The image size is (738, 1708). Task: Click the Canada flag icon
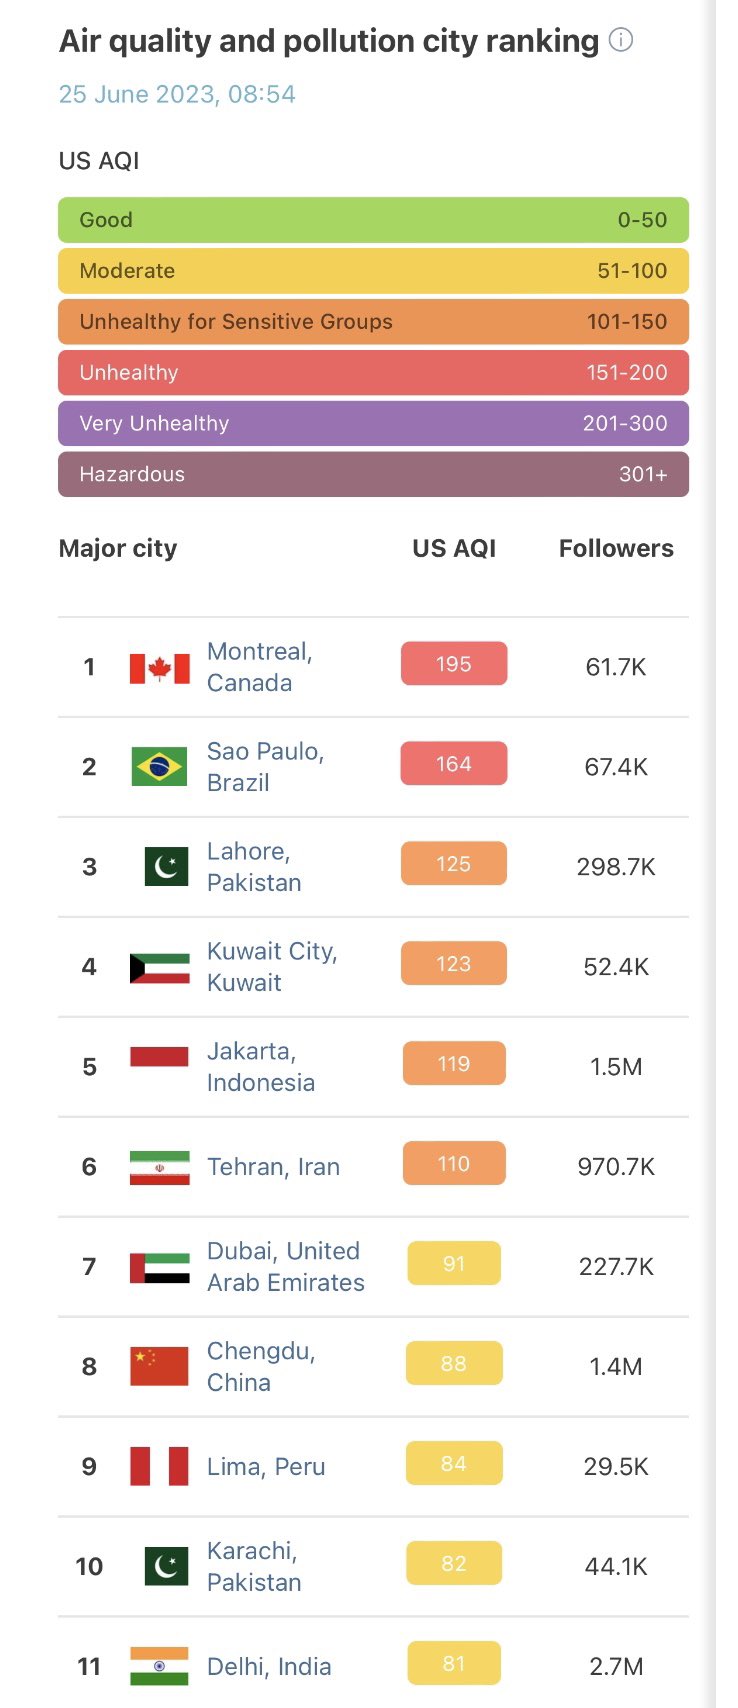tap(159, 668)
